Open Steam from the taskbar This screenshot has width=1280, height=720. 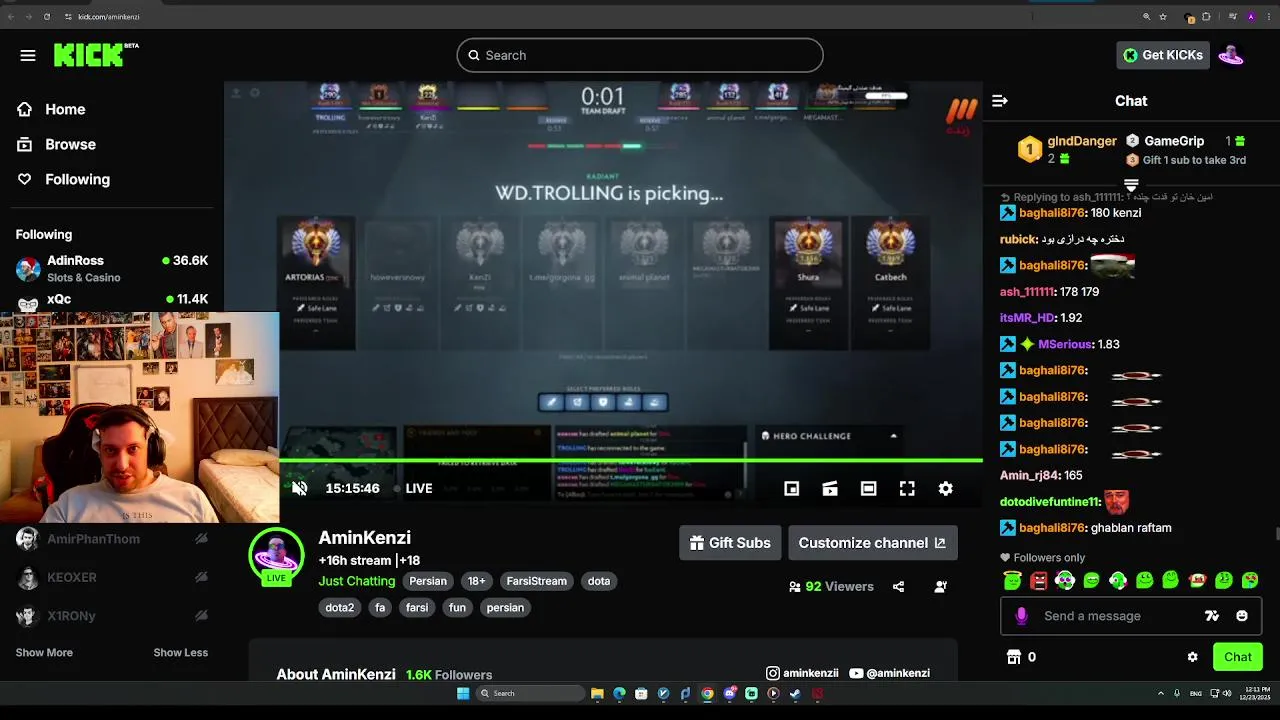click(795, 693)
